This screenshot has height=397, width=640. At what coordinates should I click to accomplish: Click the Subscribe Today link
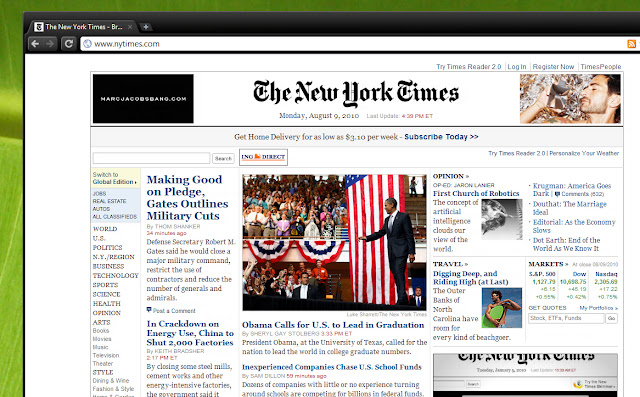pos(441,137)
